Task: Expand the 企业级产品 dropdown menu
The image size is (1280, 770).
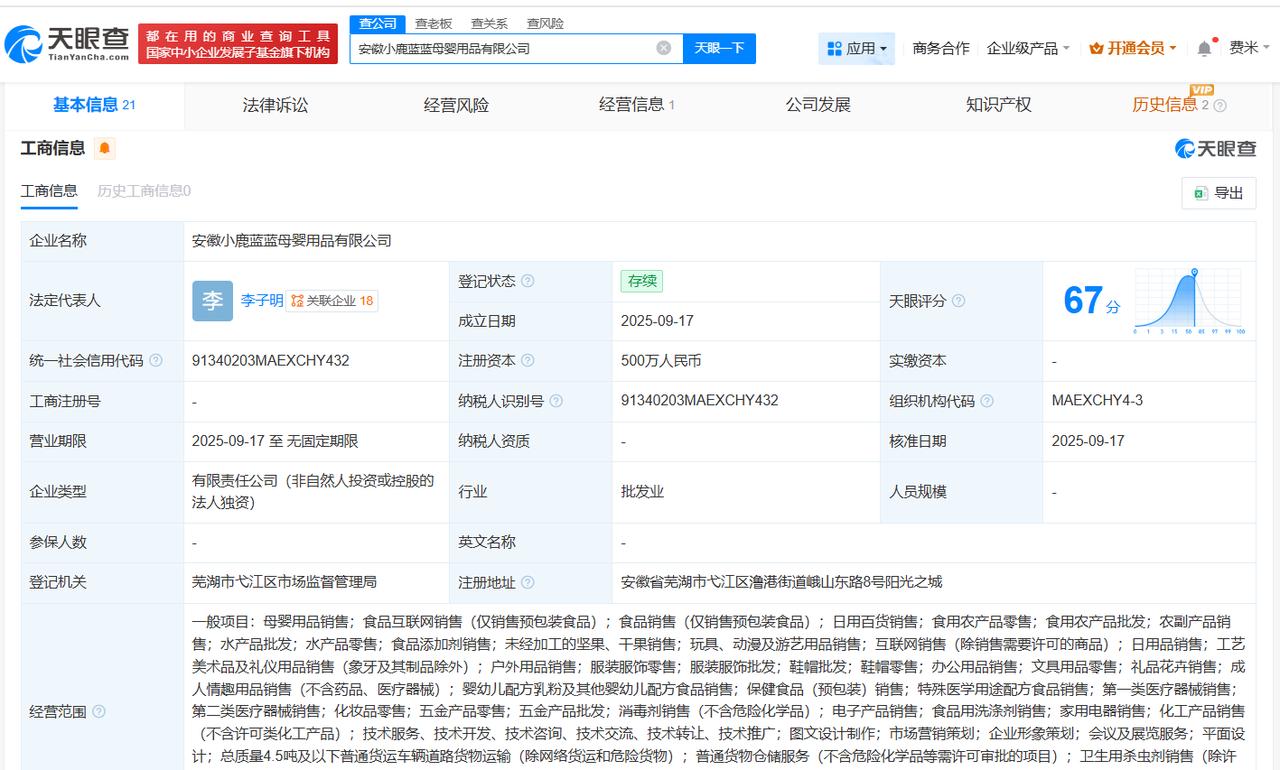Action: point(1028,48)
